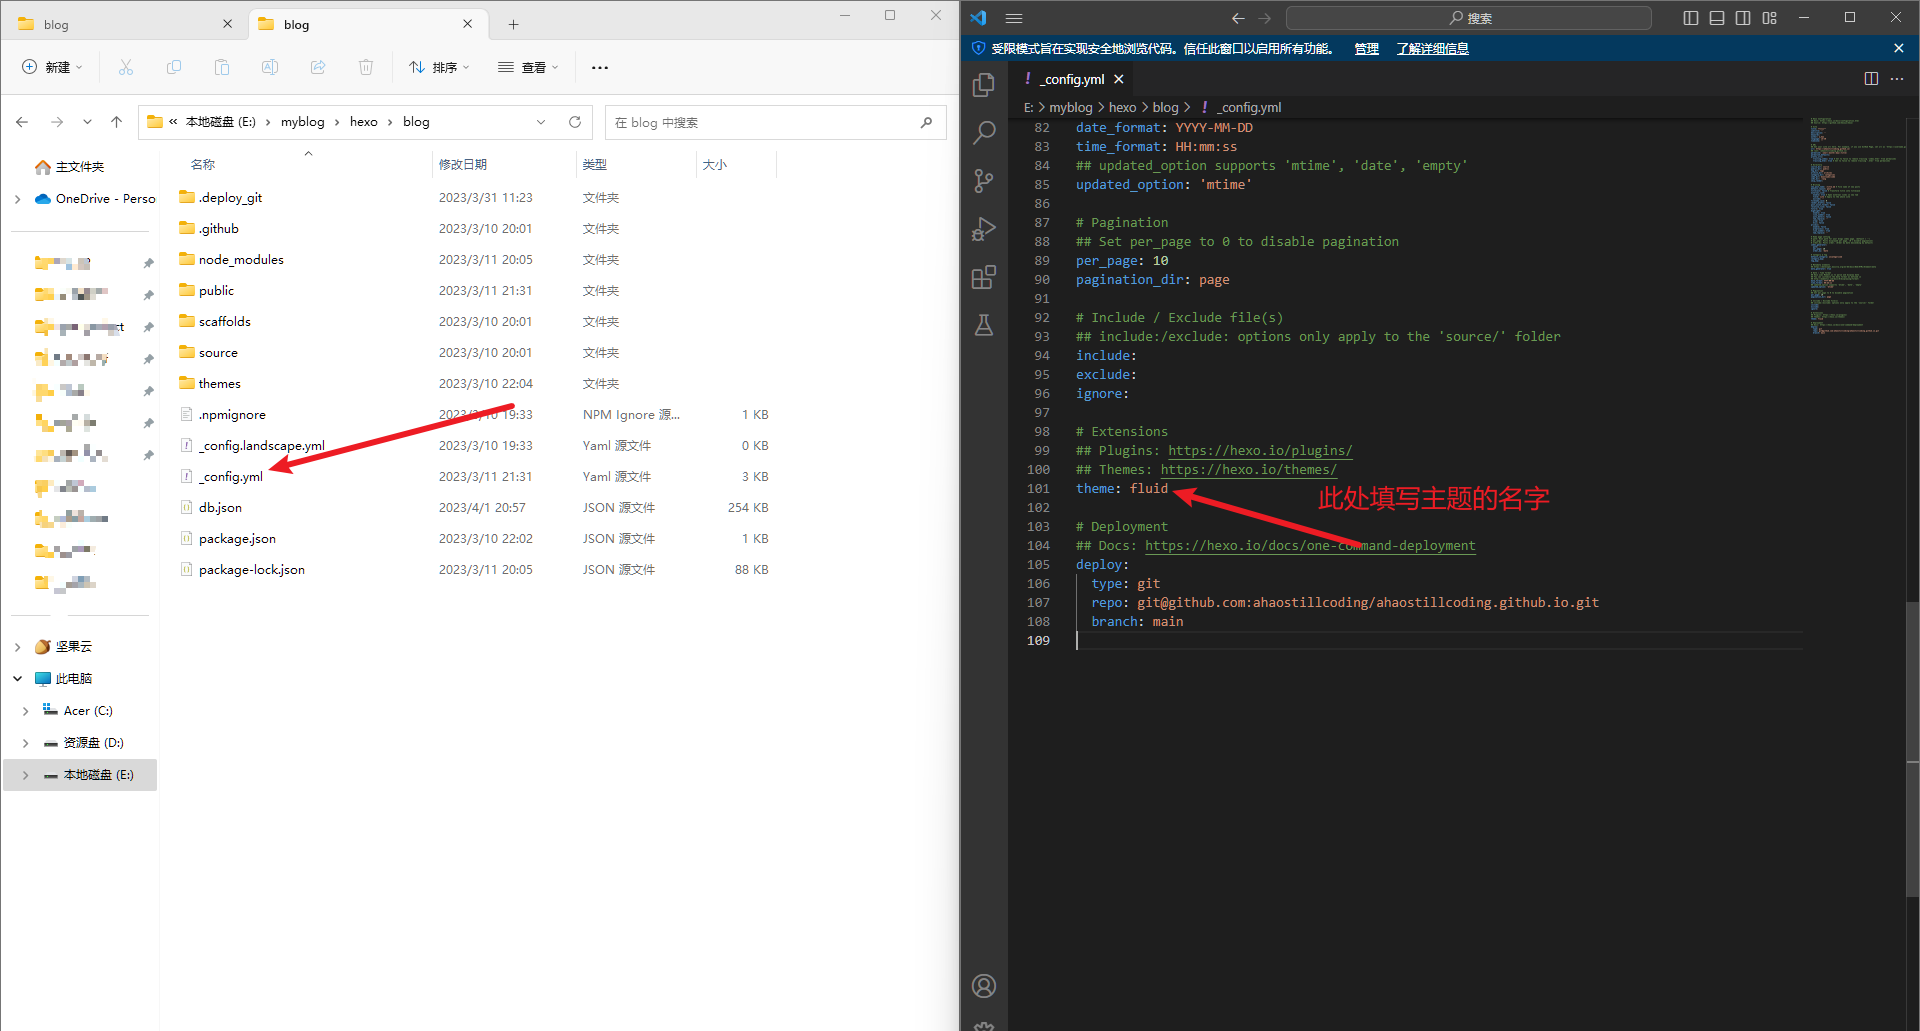Toggle the primary side bar layout

[1691, 18]
